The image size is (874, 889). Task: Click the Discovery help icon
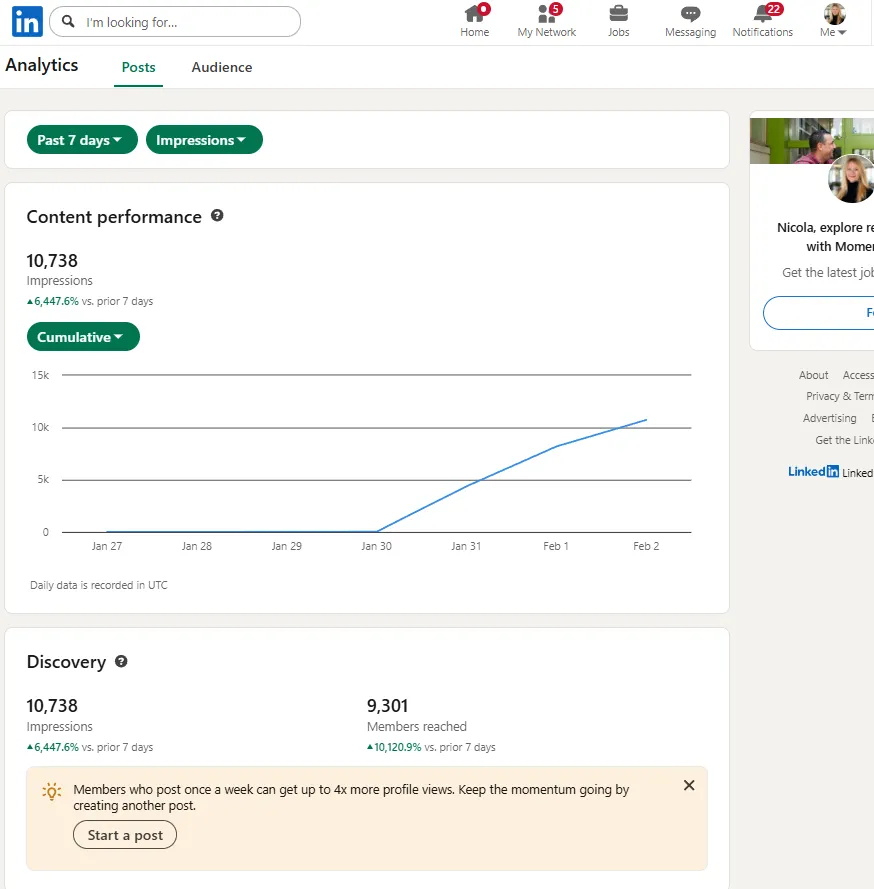click(x=121, y=661)
